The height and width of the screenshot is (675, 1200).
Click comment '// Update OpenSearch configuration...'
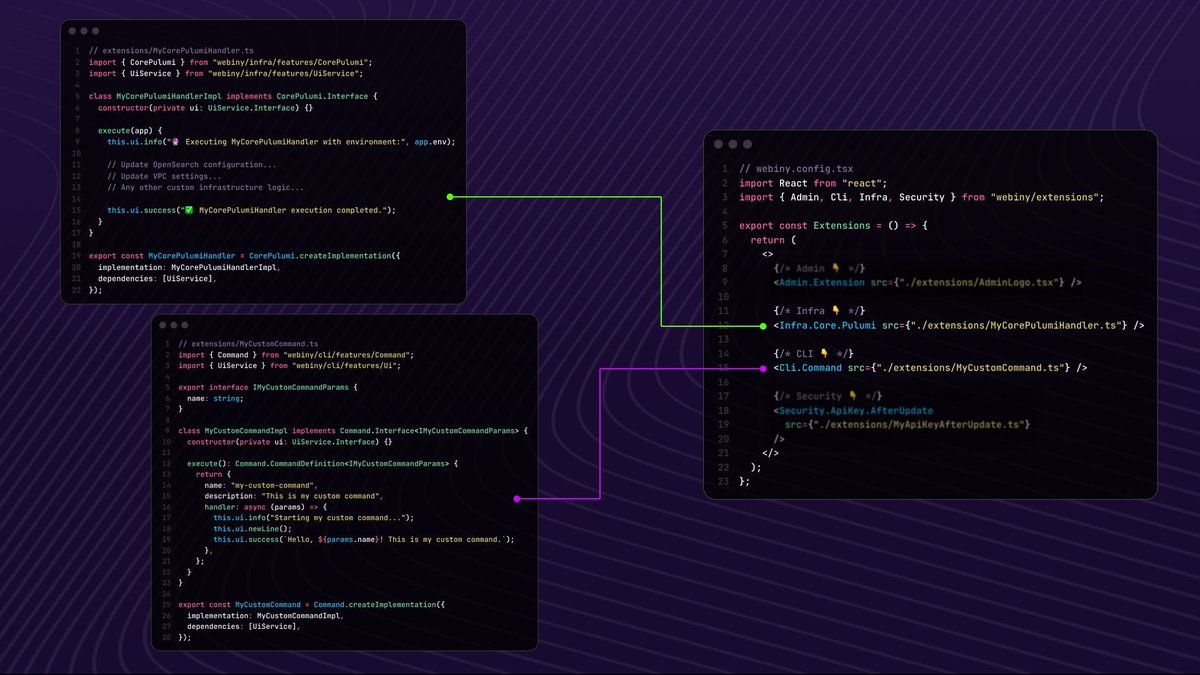point(192,164)
